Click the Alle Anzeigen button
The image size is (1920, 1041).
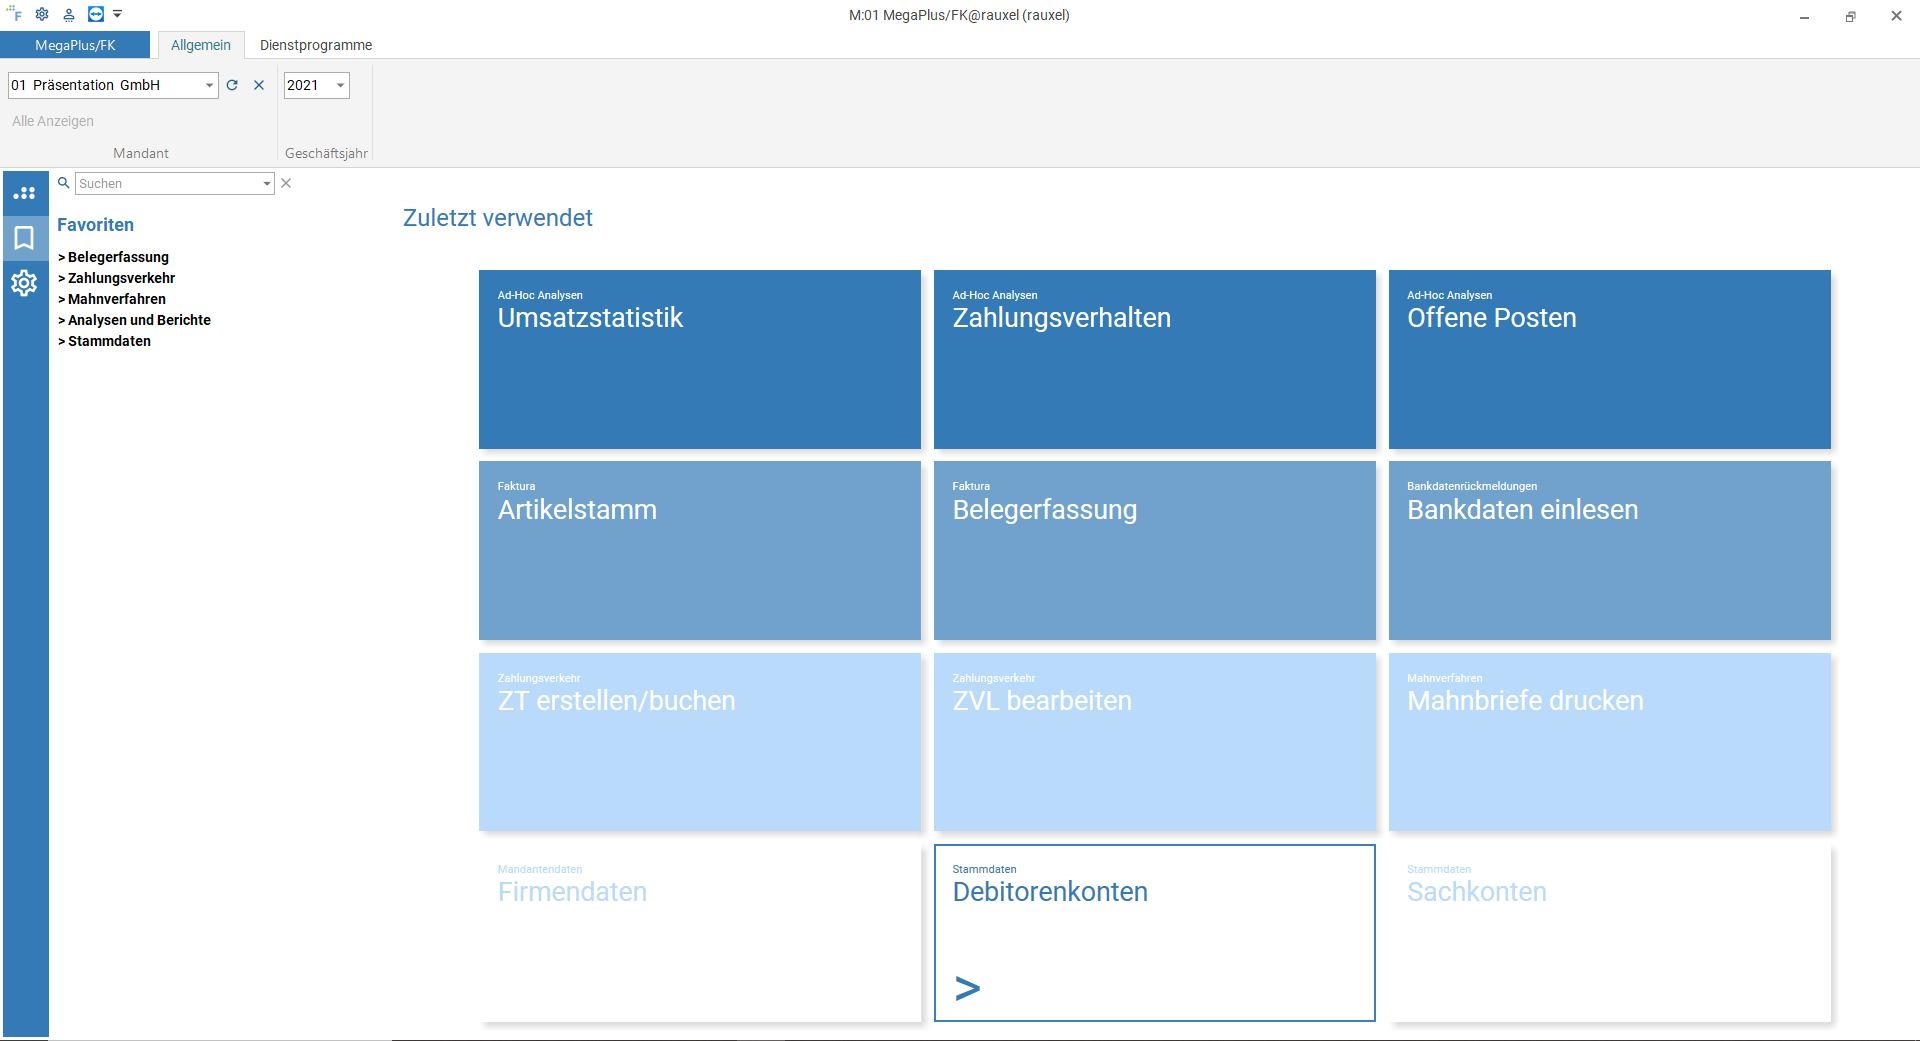click(x=53, y=121)
